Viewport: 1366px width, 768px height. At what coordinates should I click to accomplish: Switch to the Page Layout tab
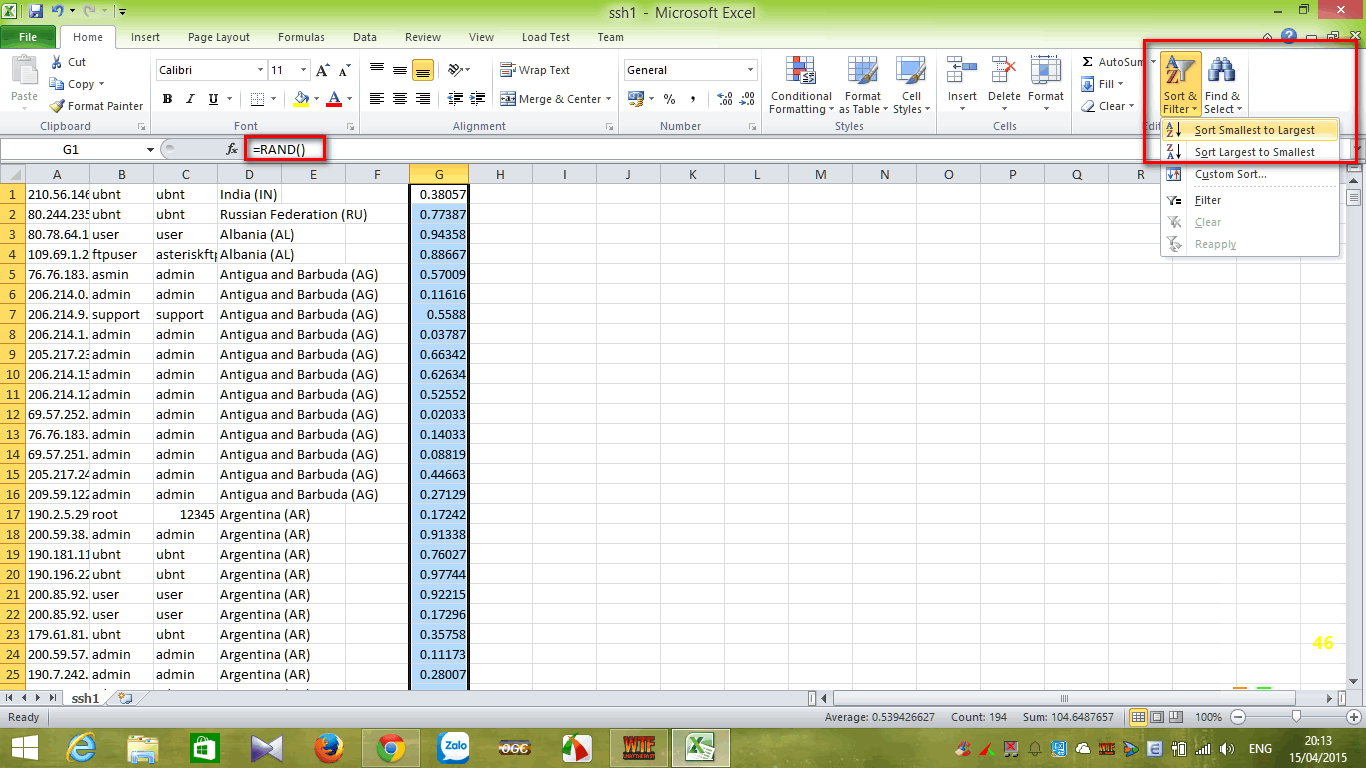click(219, 37)
